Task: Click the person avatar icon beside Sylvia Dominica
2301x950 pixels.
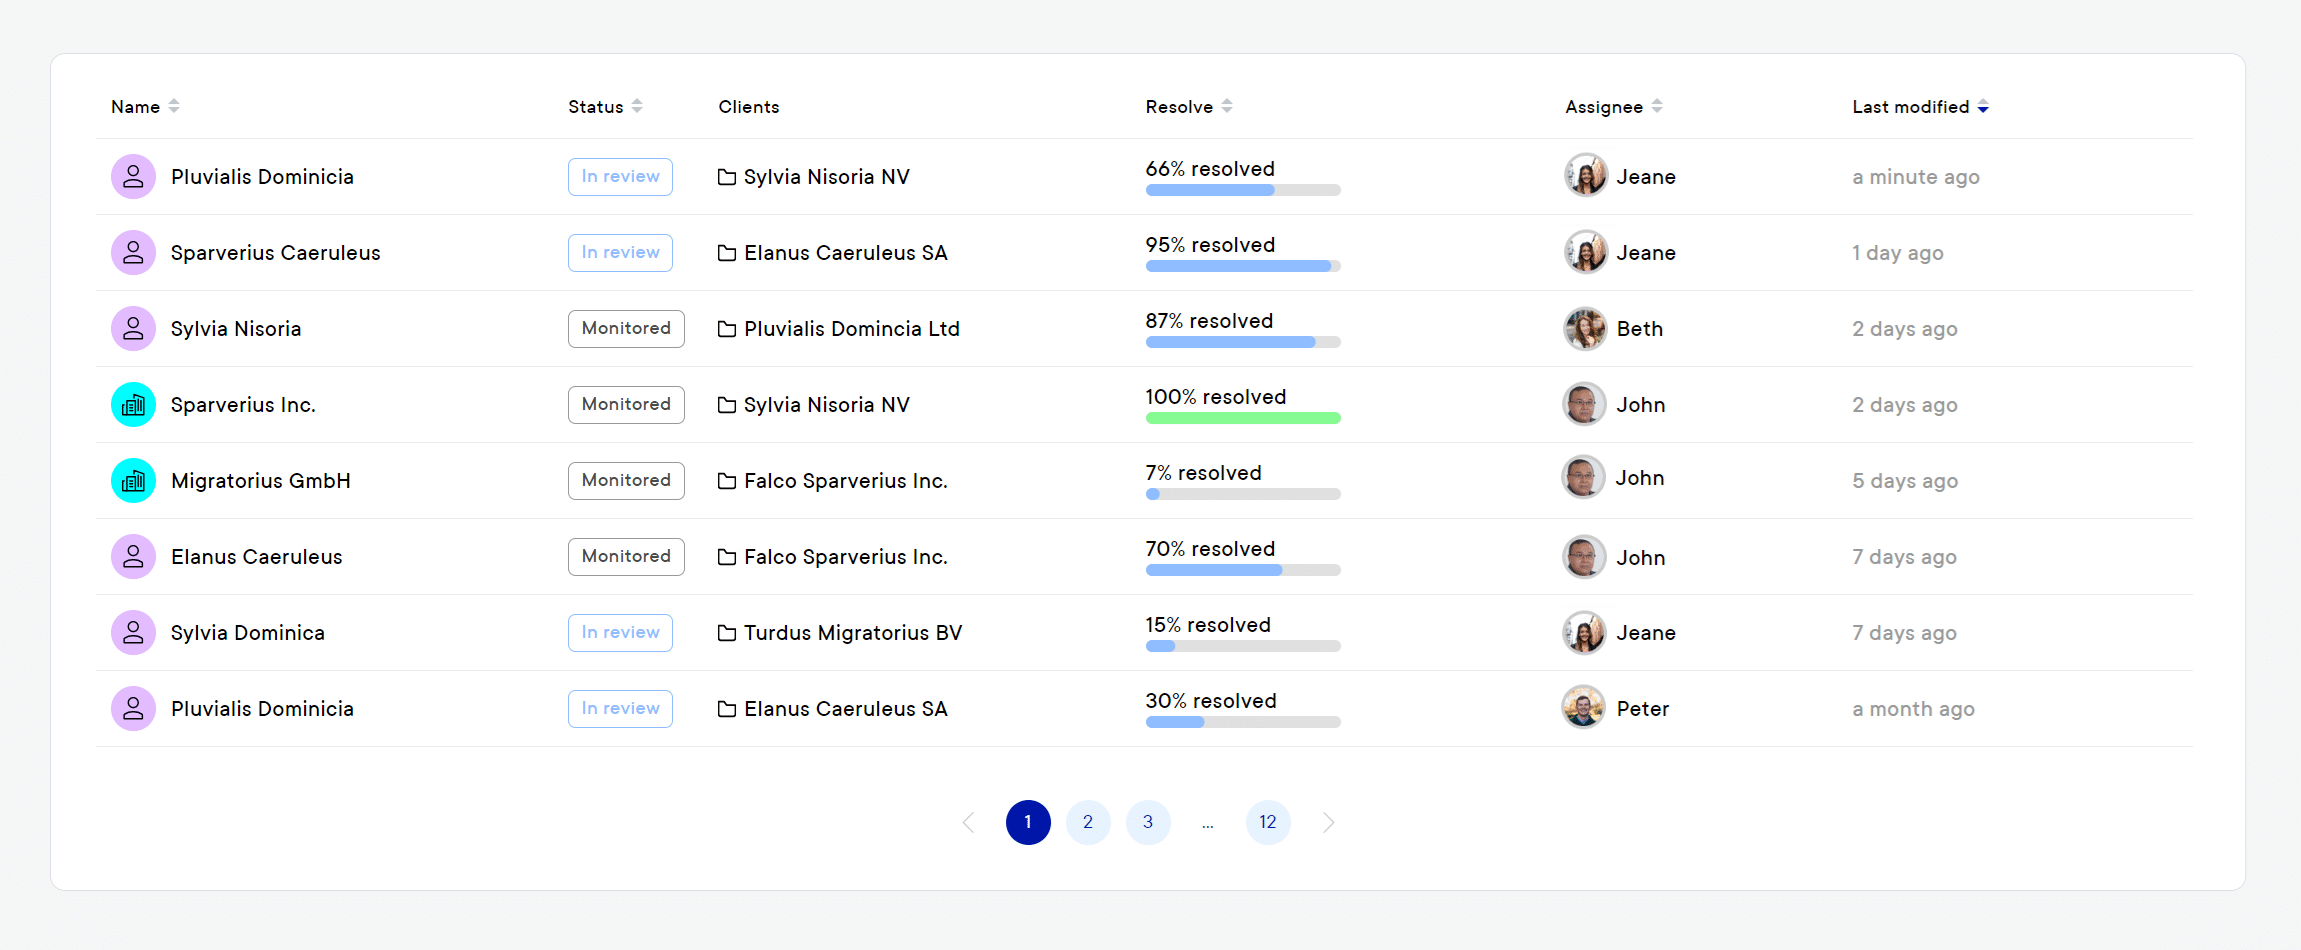Action: pyautogui.click(x=133, y=633)
